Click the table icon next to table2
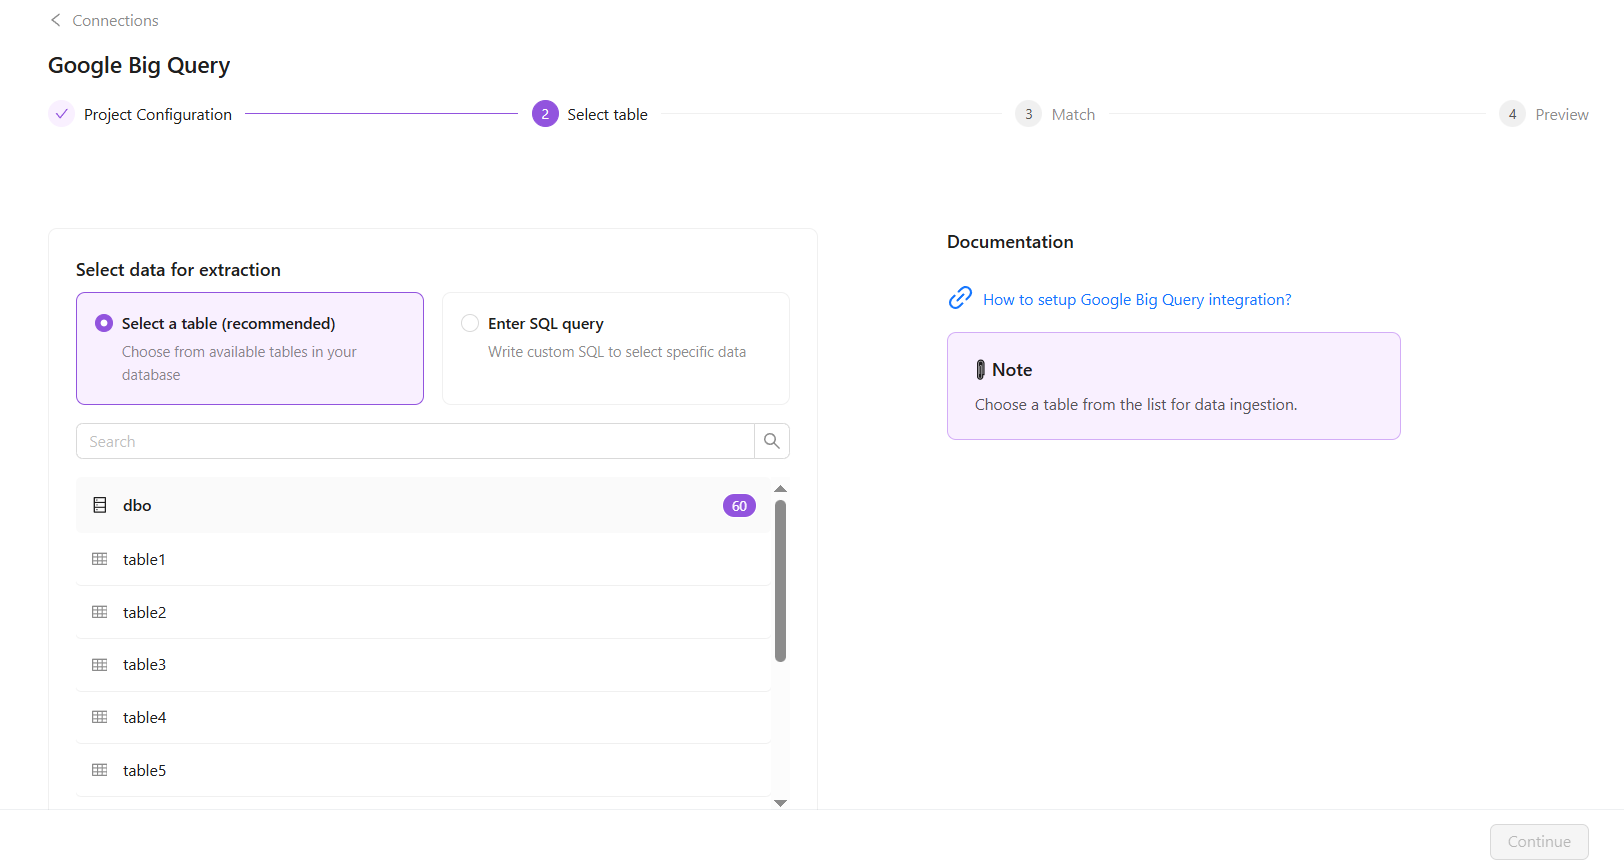Viewport: 1624px width, 868px height. (100, 612)
